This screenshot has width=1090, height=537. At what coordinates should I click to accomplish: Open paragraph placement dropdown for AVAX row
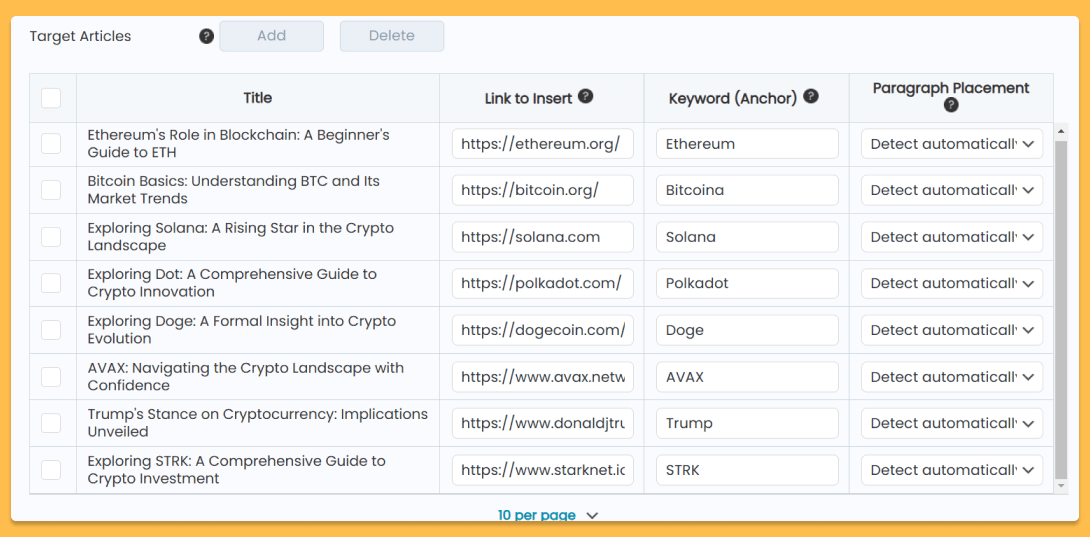point(952,376)
